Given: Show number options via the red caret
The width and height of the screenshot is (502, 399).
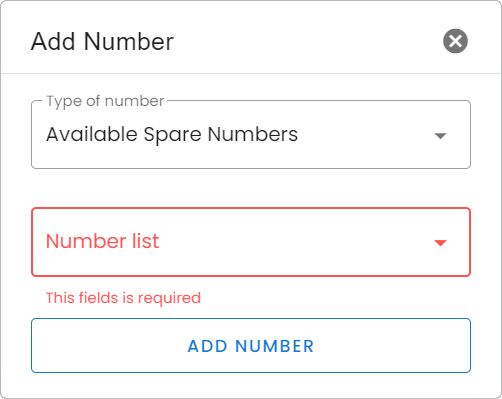Looking at the screenshot, I should point(440,243).
